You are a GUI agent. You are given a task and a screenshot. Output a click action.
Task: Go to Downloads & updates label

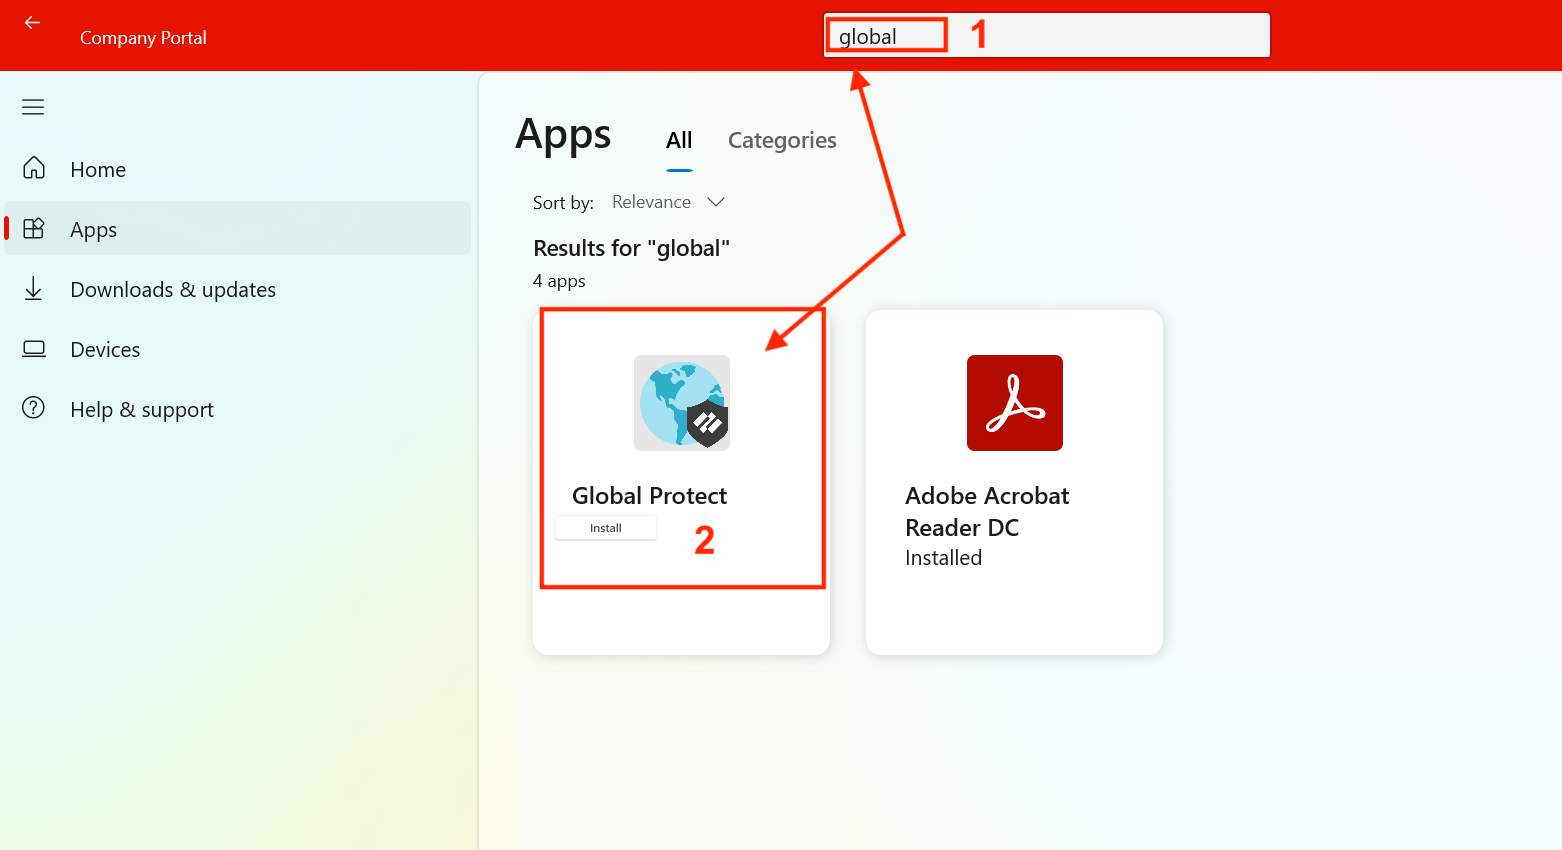[173, 290]
